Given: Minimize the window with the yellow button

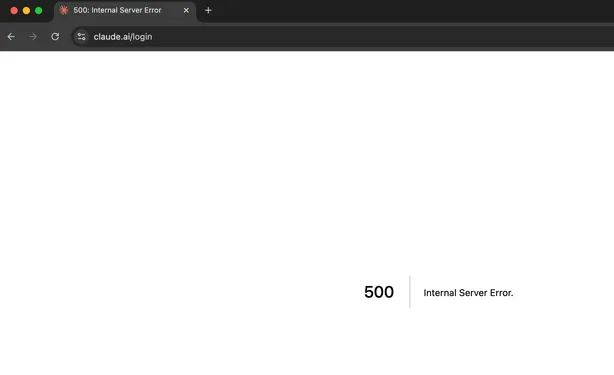Looking at the screenshot, I should click(x=26, y=11).
